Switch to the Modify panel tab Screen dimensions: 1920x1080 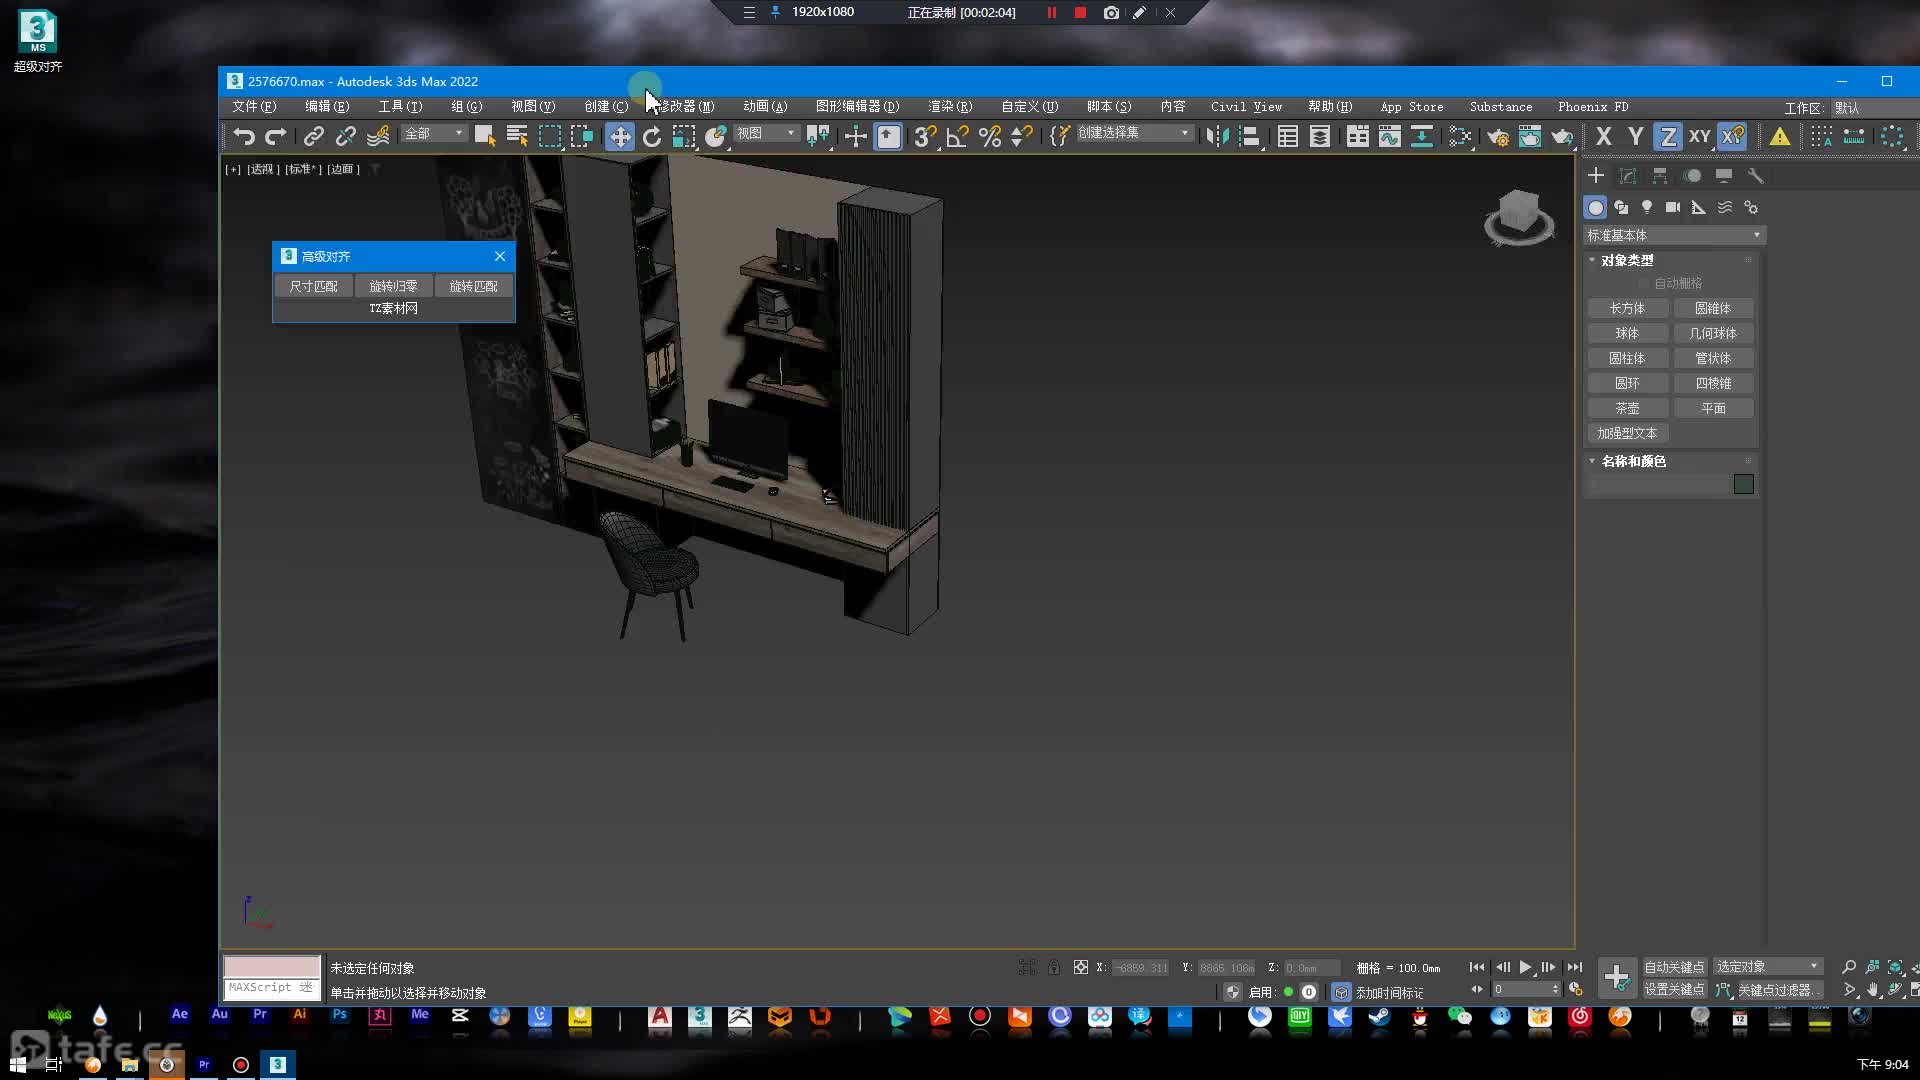click(x=1628, y=176)
